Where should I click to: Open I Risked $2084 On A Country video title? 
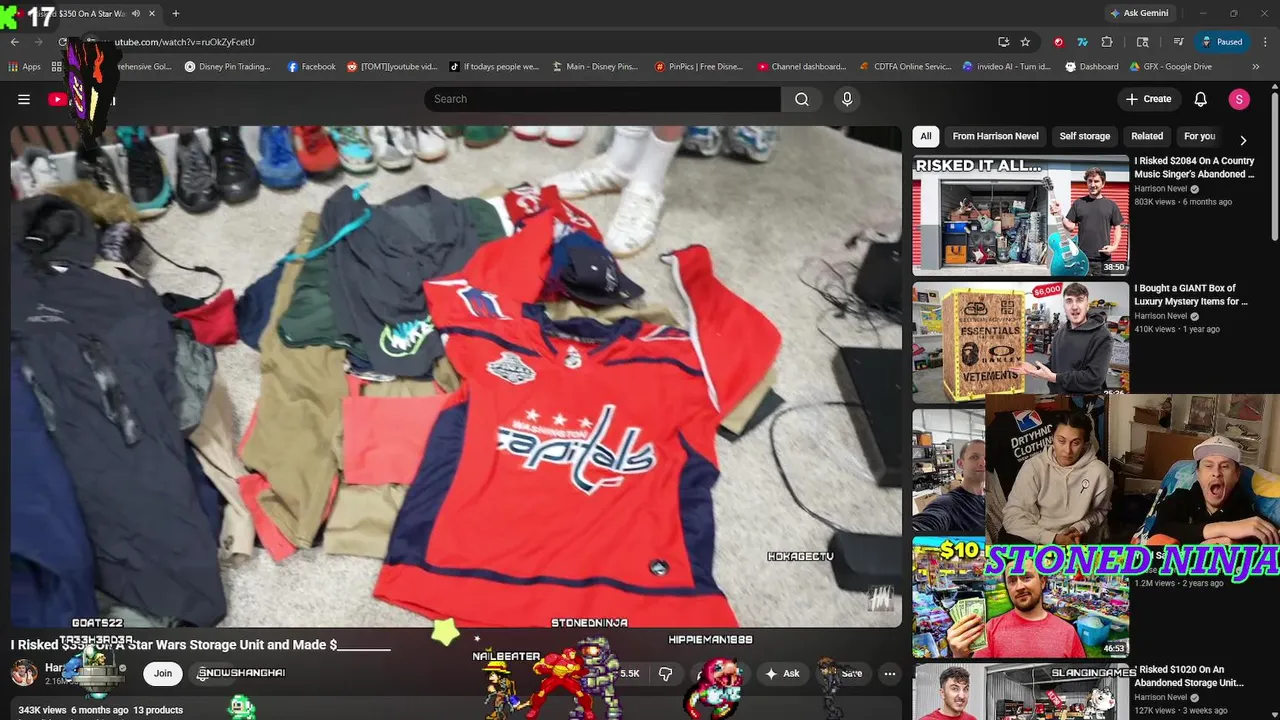[1194, 167]
